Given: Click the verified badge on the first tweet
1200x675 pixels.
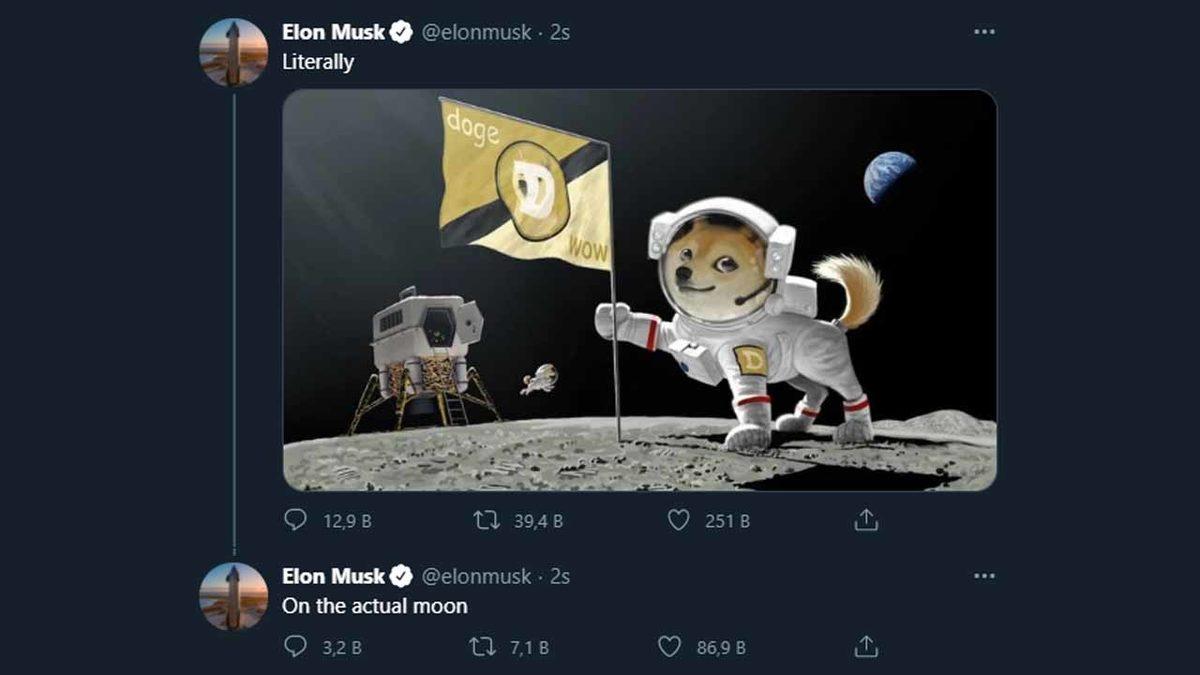Looking at the screenshot, I should (400, 31).
